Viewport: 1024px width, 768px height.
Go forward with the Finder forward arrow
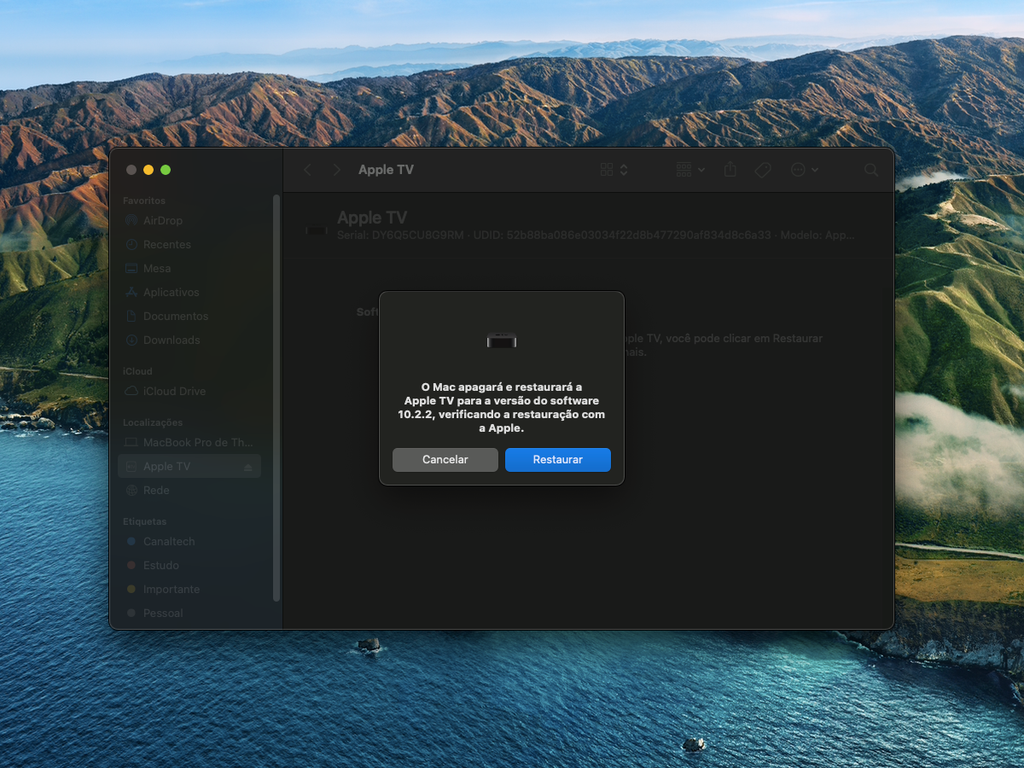tap(336, 170)
